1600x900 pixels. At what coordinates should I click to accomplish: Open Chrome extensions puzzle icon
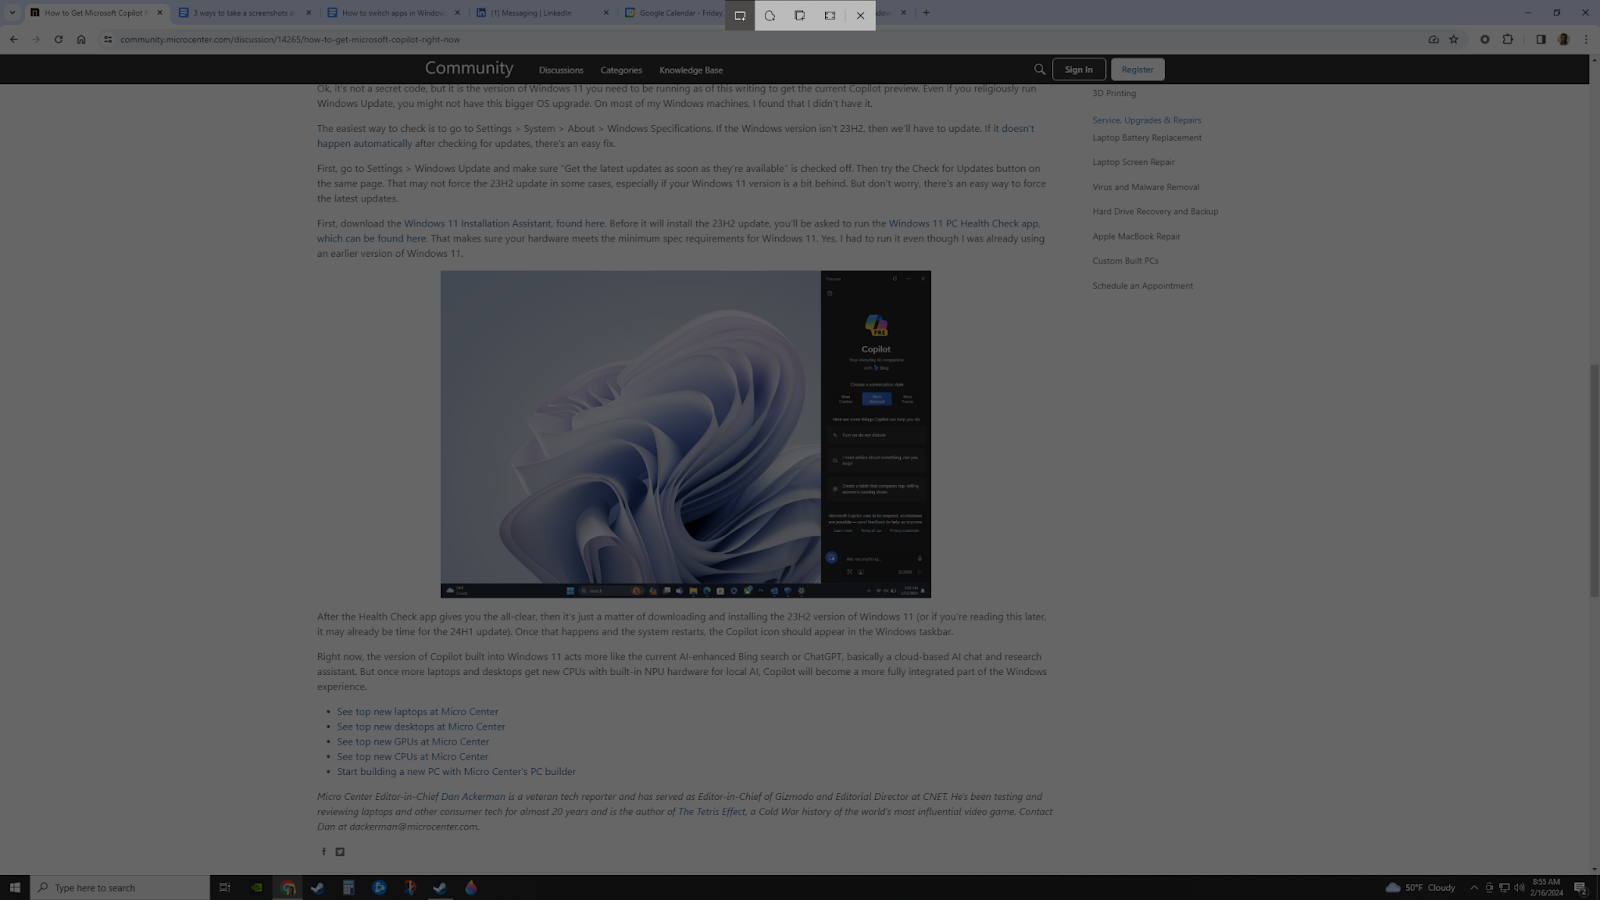tap(1508, 40)
